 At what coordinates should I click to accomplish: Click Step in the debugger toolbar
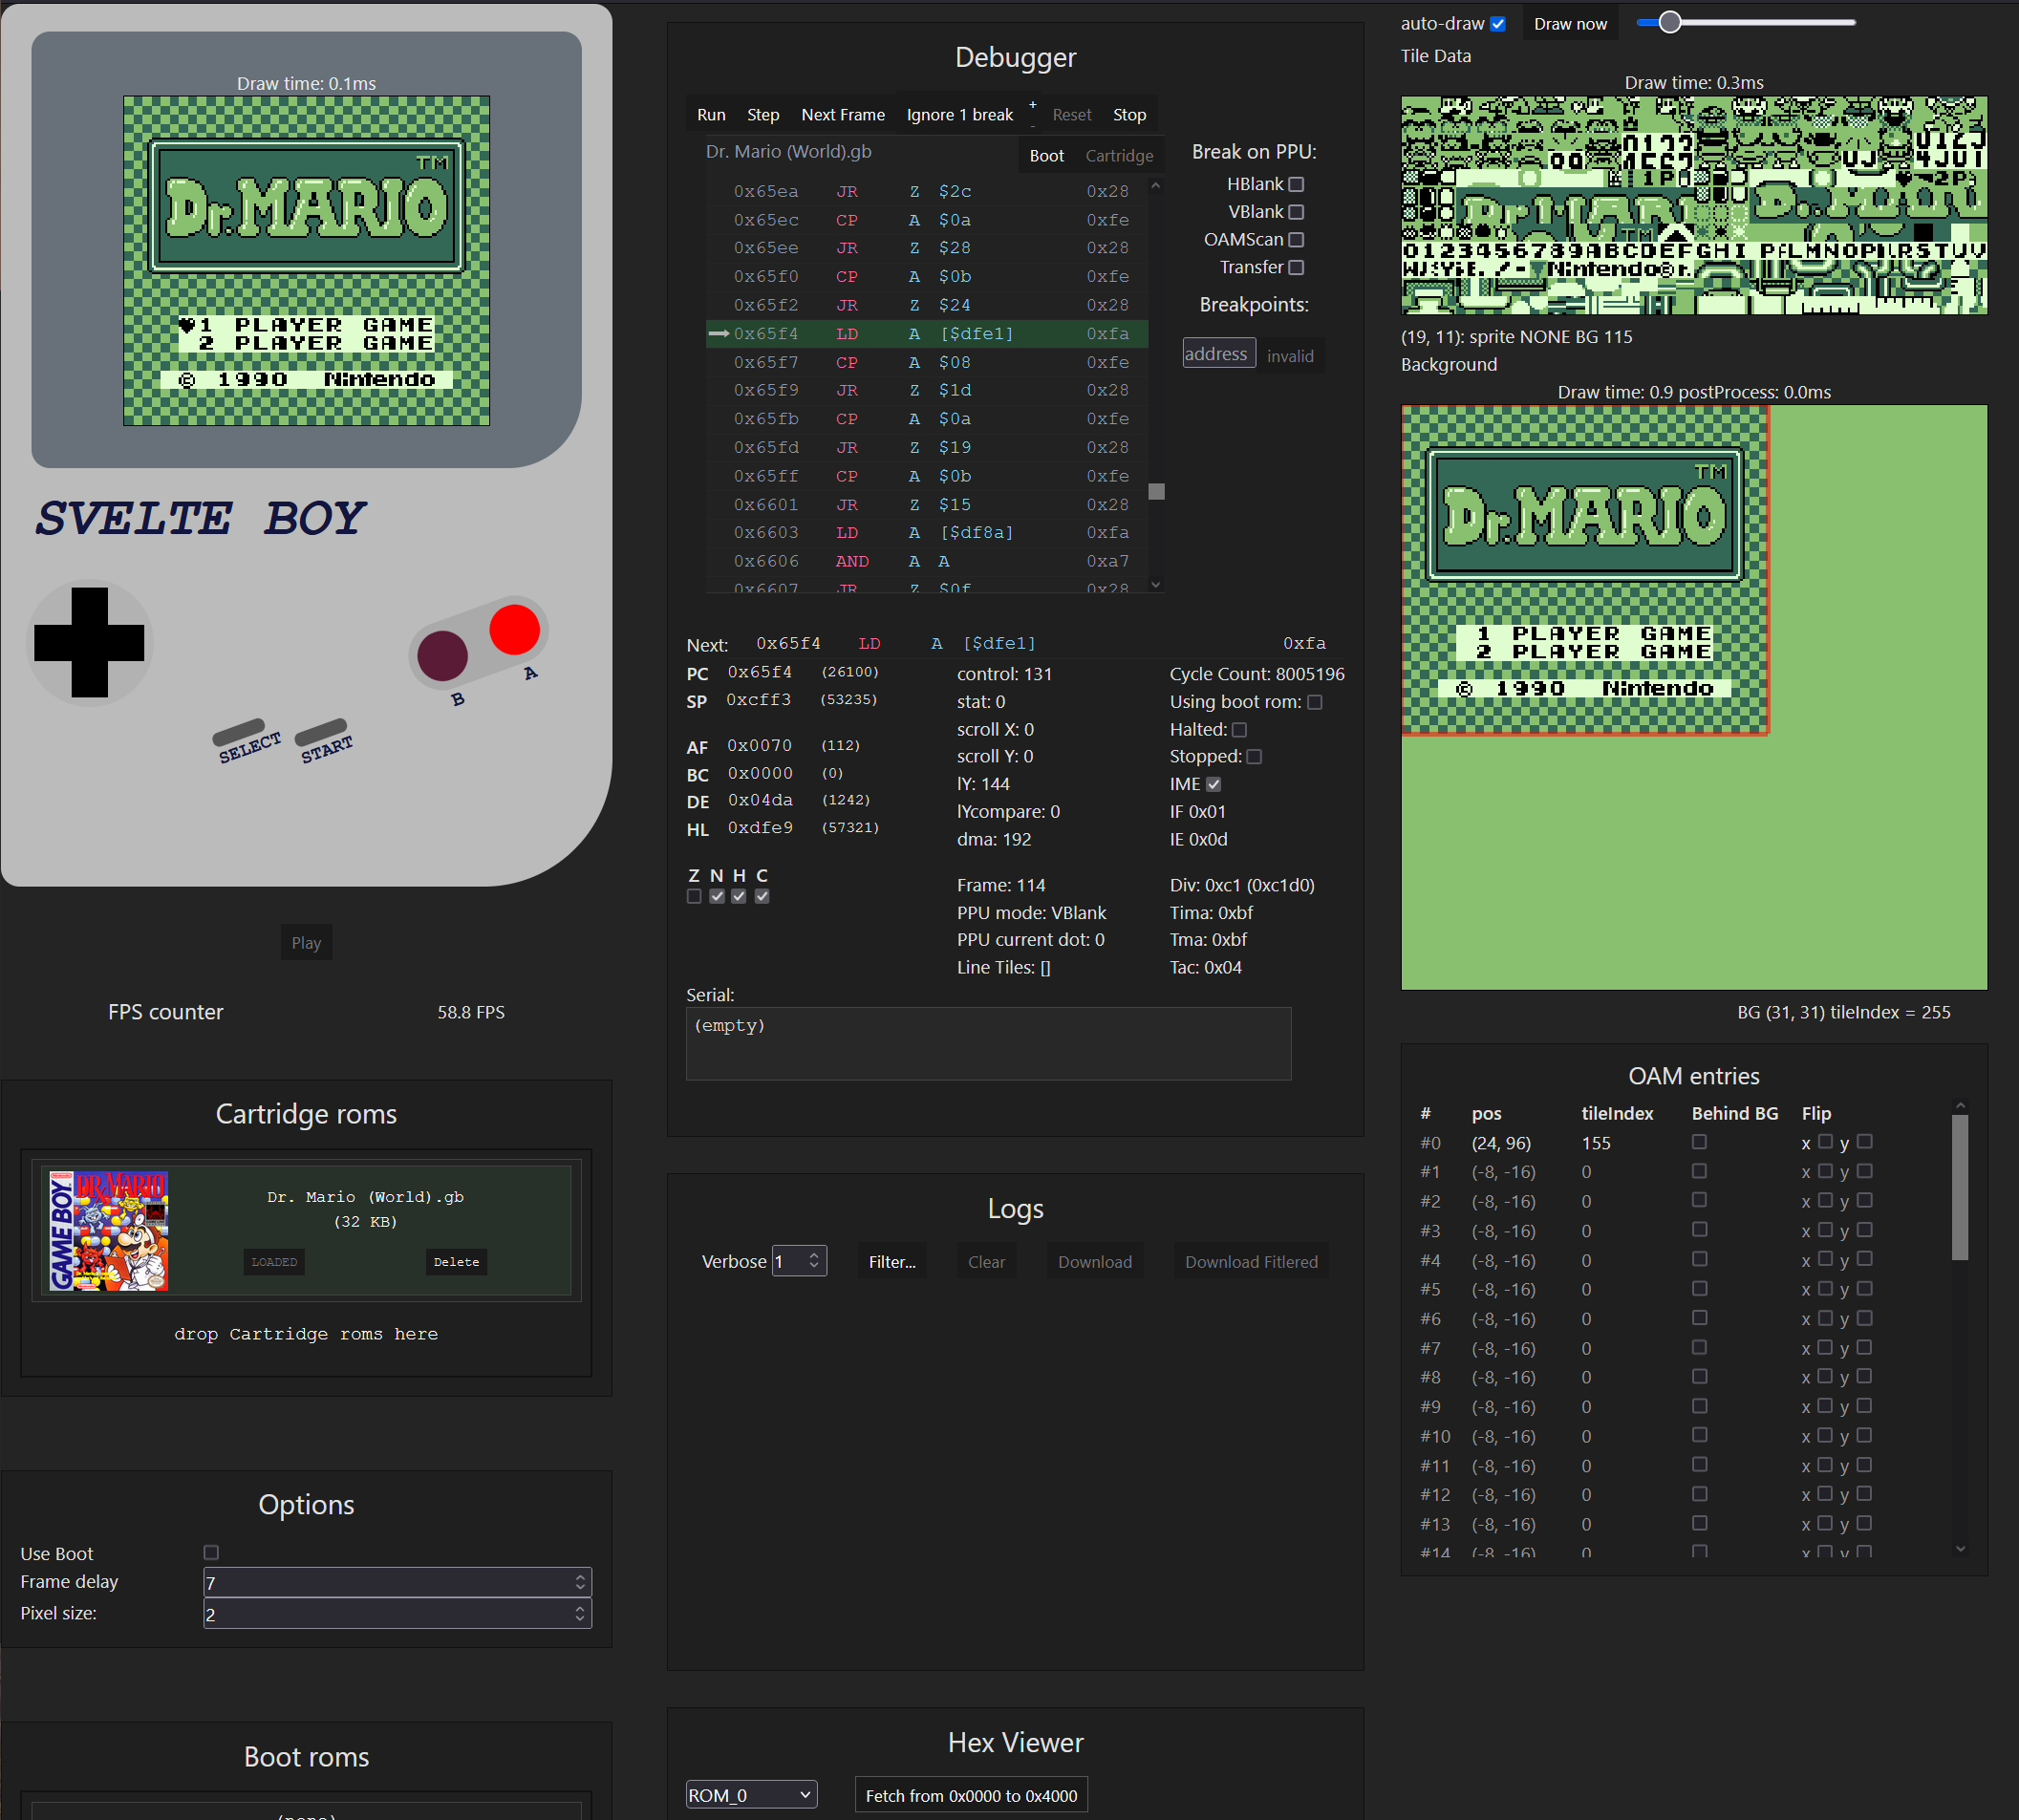coord(763,114)
